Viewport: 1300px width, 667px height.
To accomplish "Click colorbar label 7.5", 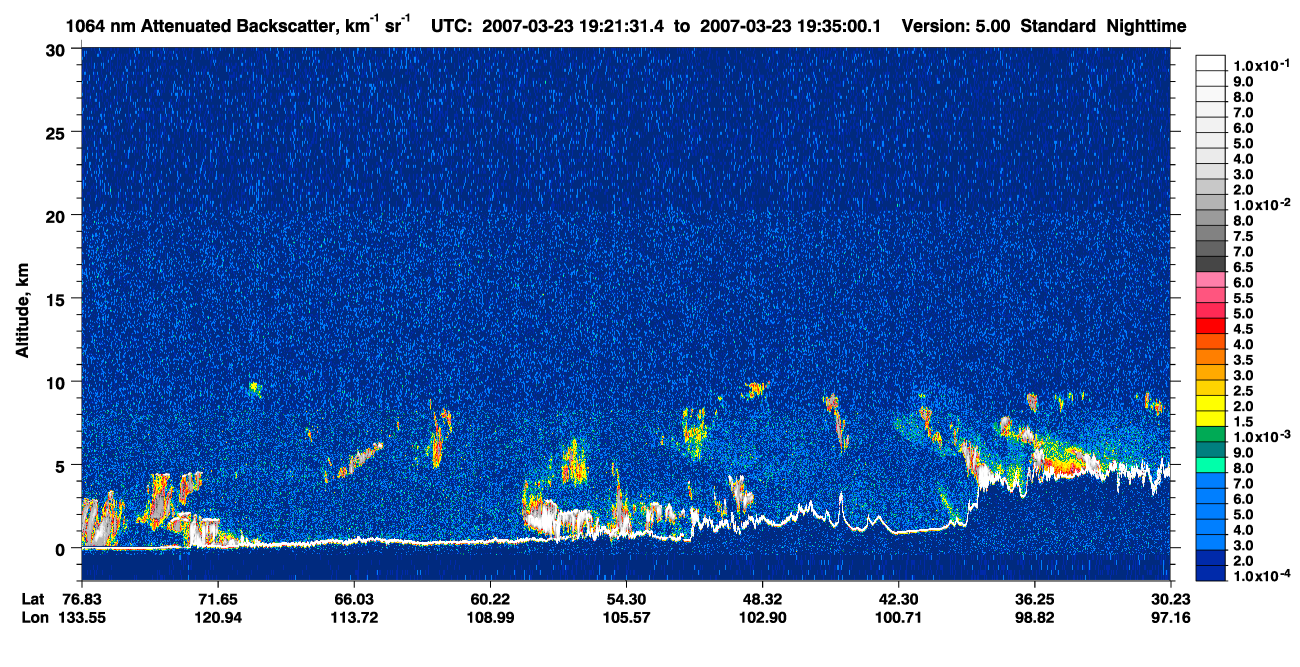I will click(x=1243, y=236).
